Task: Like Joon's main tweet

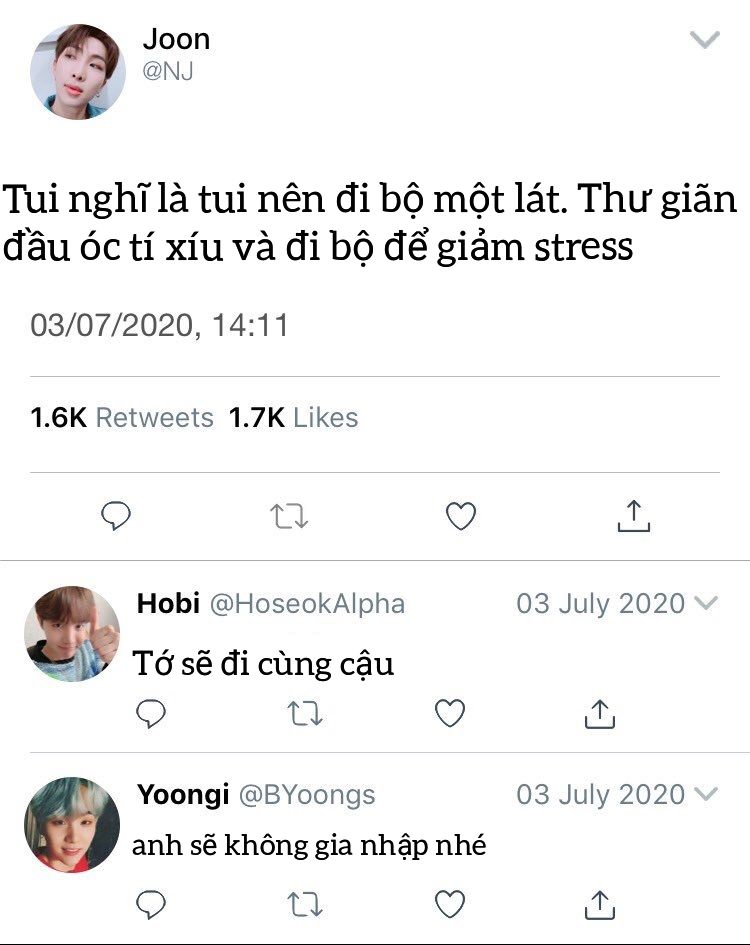Action: pyautogui.click(x=461, y=516)
